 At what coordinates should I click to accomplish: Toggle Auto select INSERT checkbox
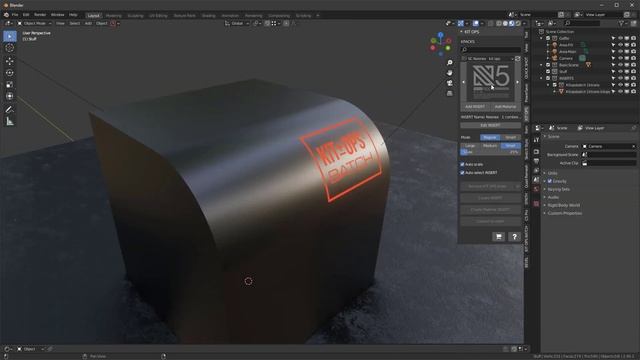[462, 173]
